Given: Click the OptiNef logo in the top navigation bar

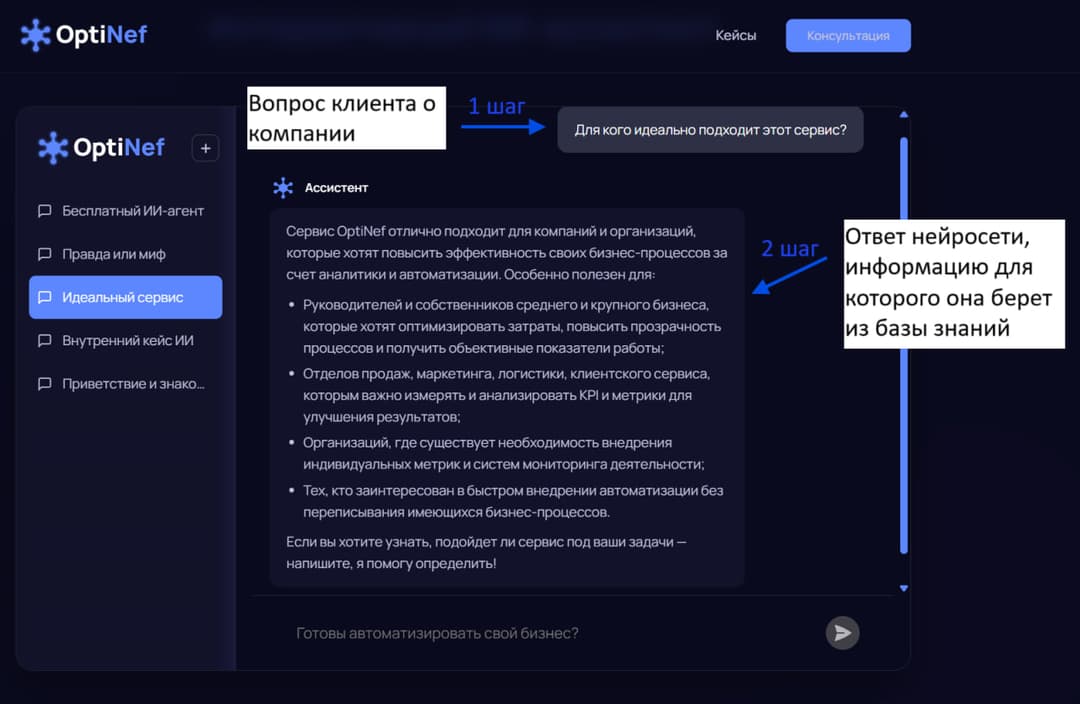Looking at the screenshot, I should (84, 34).
